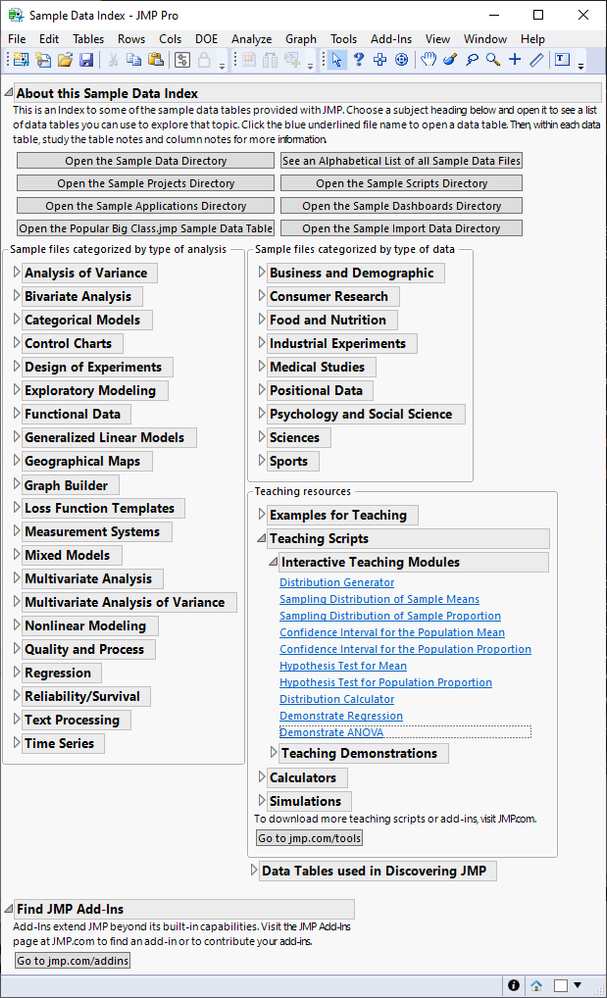The height and width of the screenshot is (998, 607).
Task: Click the JMP Home Window icon
Action: (537, 985)
